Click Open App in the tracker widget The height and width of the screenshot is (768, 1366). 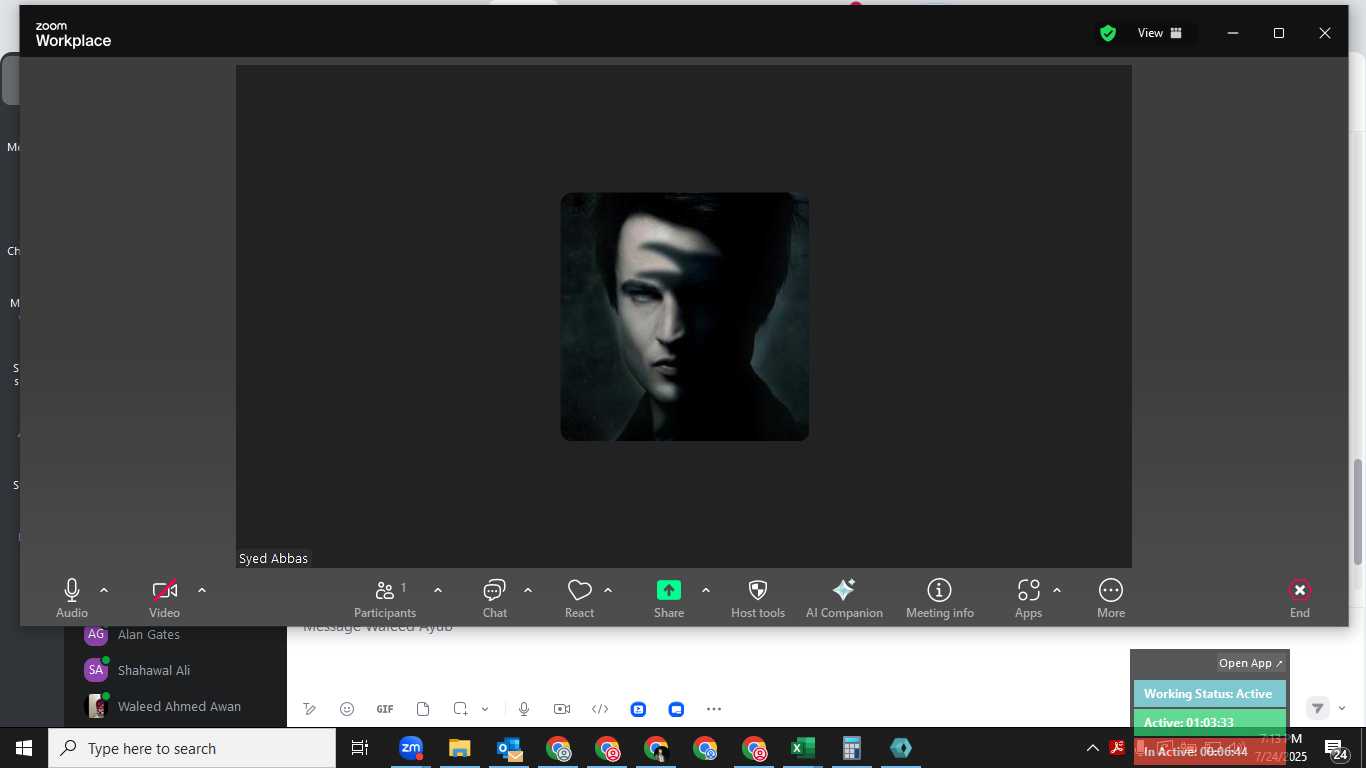click(x=1250, y=663)
